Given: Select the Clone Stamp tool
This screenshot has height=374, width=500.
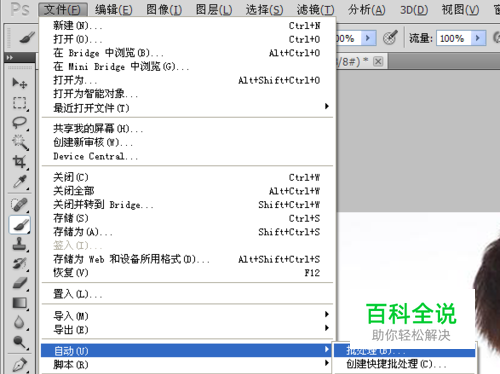Looking at the screenshot, I should click(x=20, y=244).
